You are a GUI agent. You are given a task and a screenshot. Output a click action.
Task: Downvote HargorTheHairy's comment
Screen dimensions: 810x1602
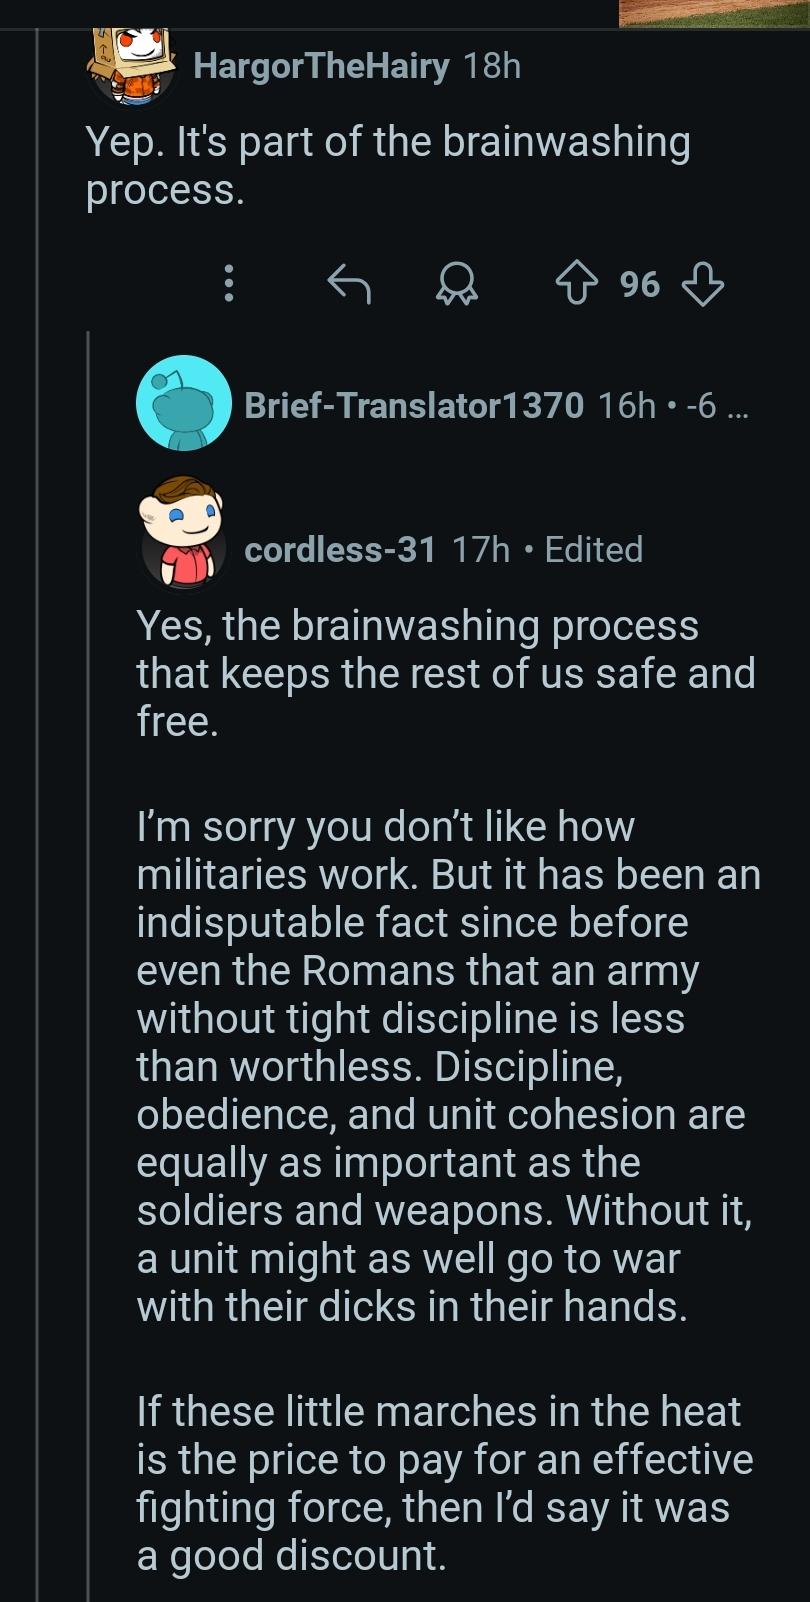(x=702, y=285)
